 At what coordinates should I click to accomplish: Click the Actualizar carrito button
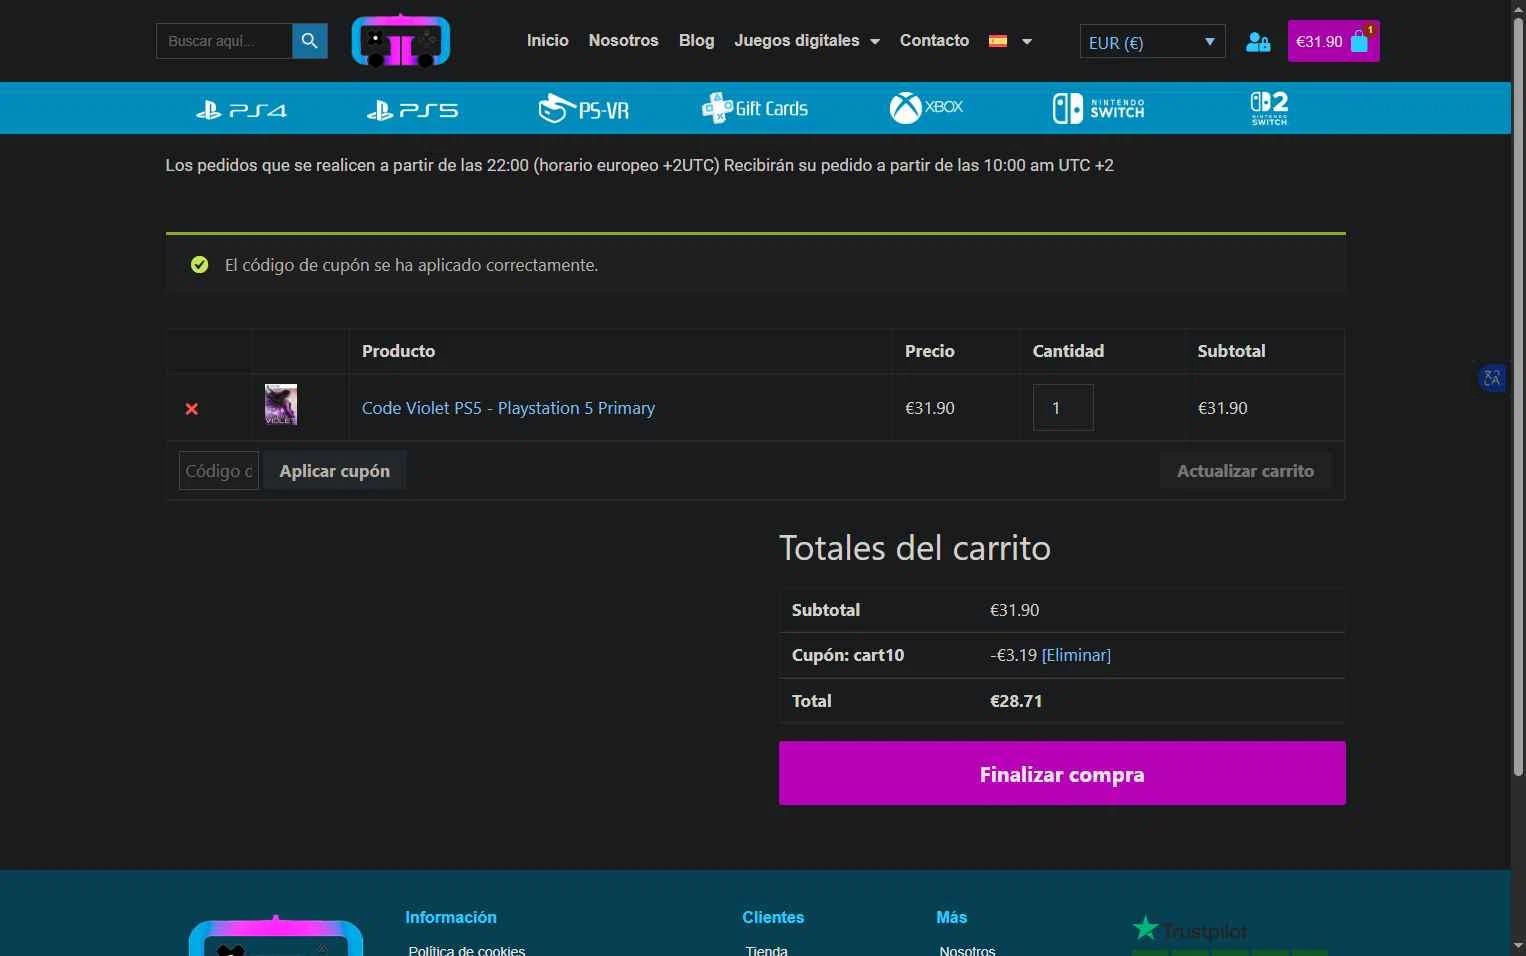click(1245, 471)
